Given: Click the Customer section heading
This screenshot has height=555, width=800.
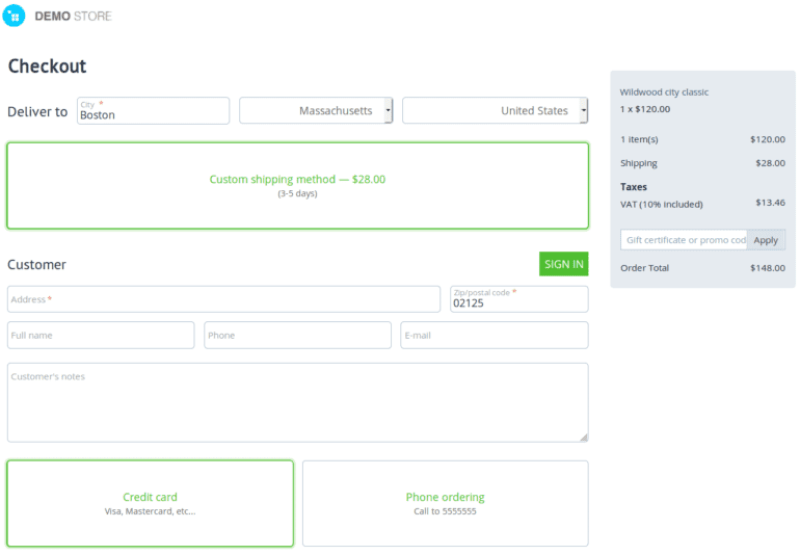Looking at the screenshot, I should coord(37,265).
